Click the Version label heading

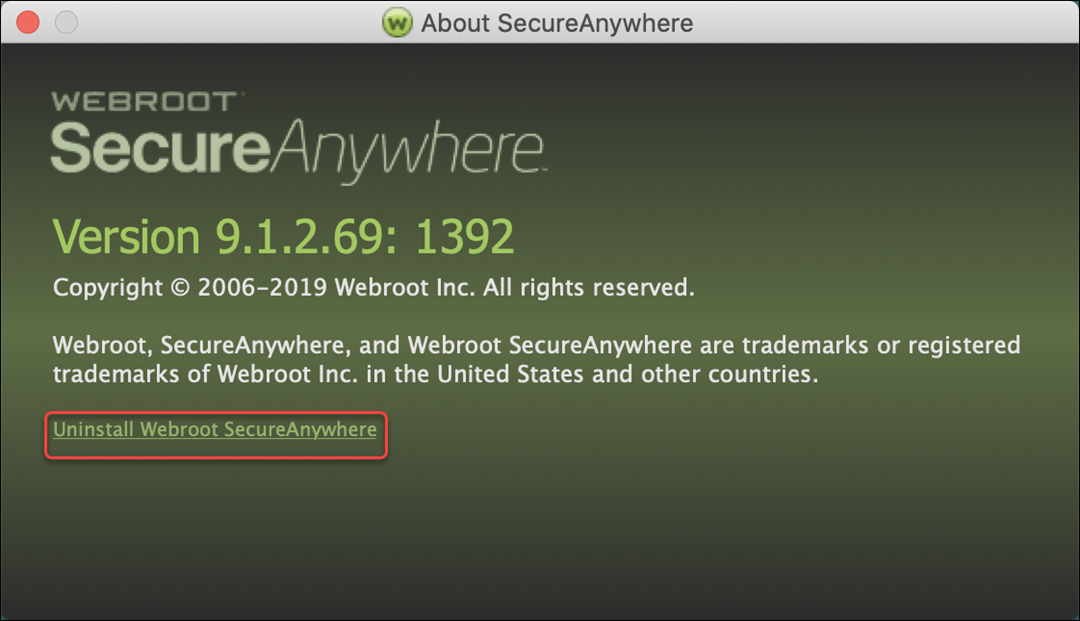point(127,235)
